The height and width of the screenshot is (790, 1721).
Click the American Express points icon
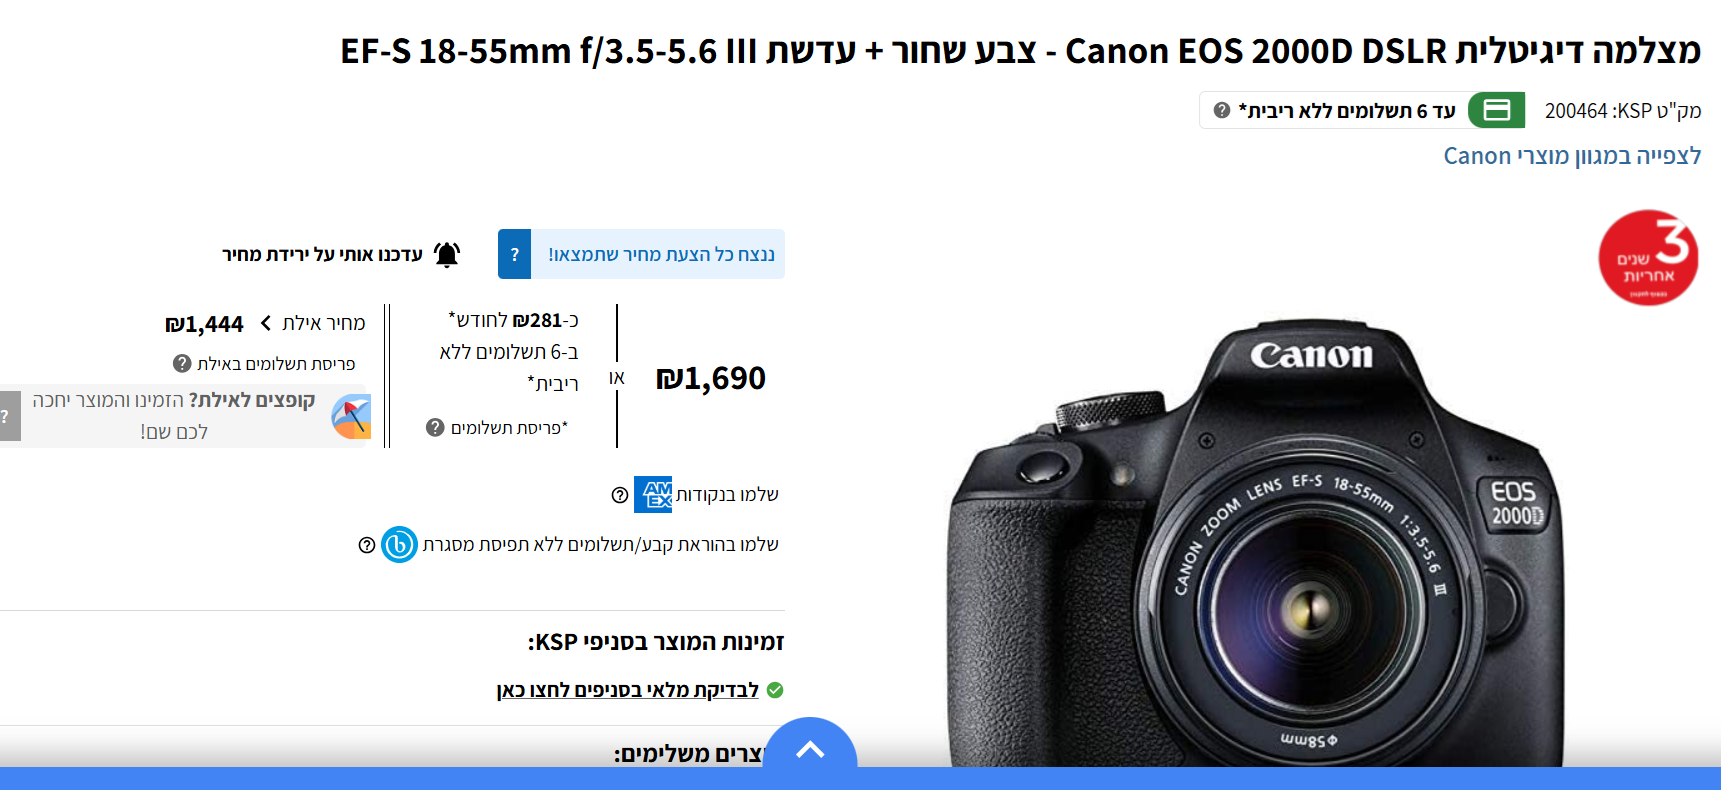[653, 494]
